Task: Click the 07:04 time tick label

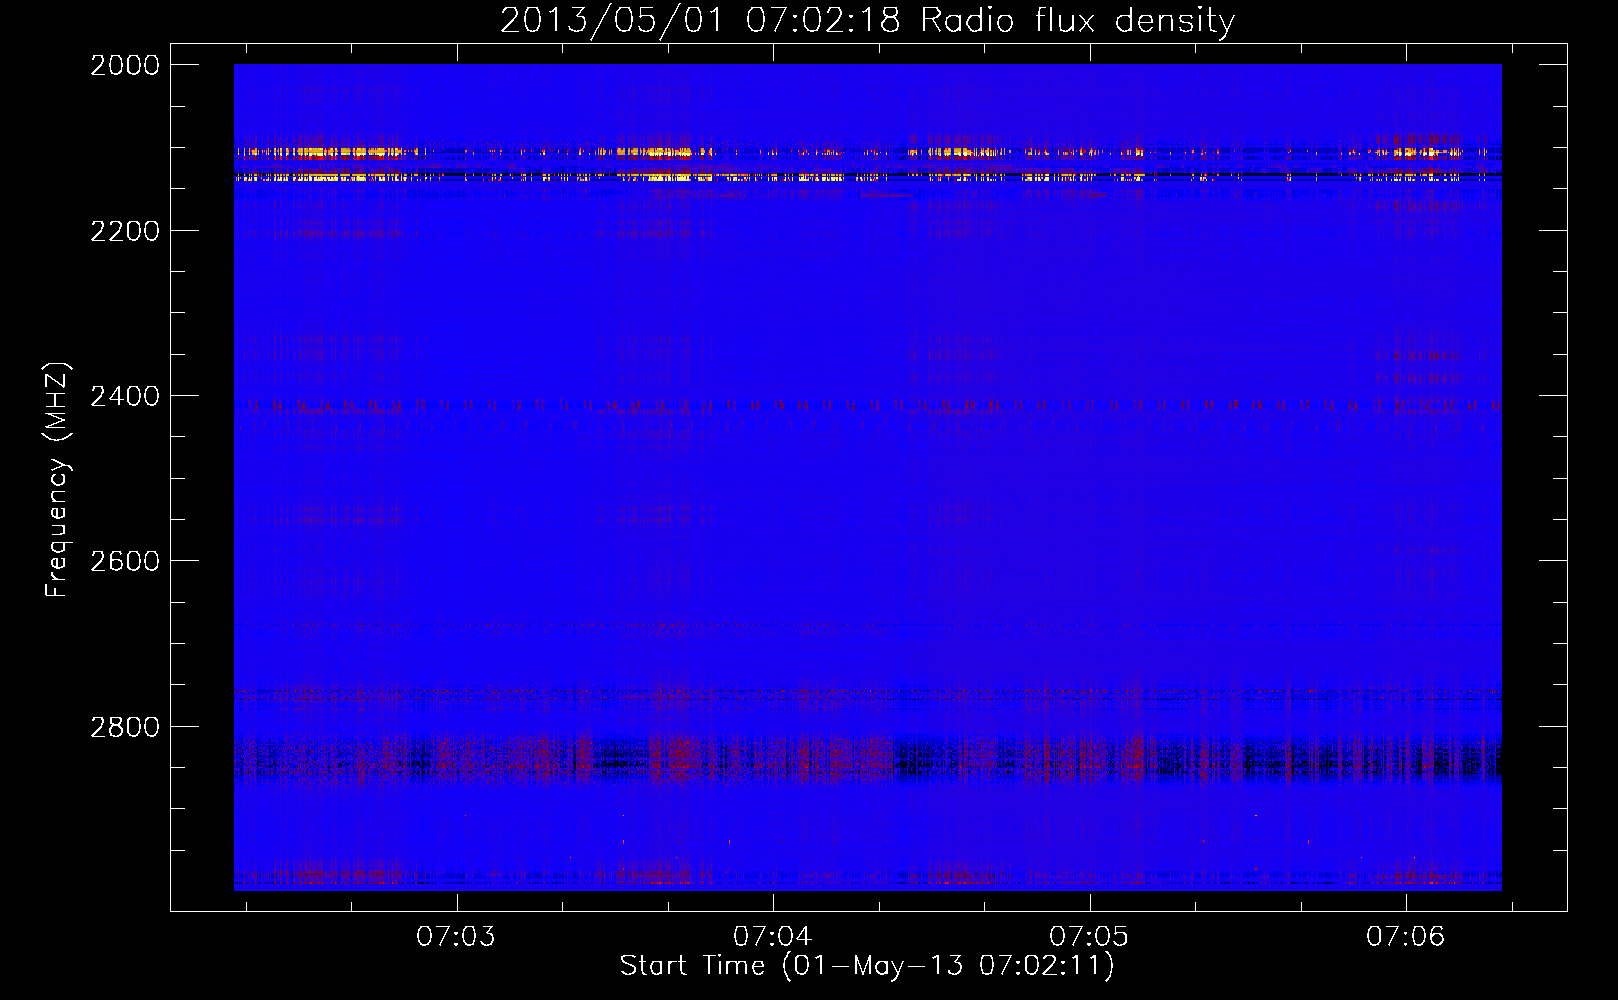Action: (773, 936)
